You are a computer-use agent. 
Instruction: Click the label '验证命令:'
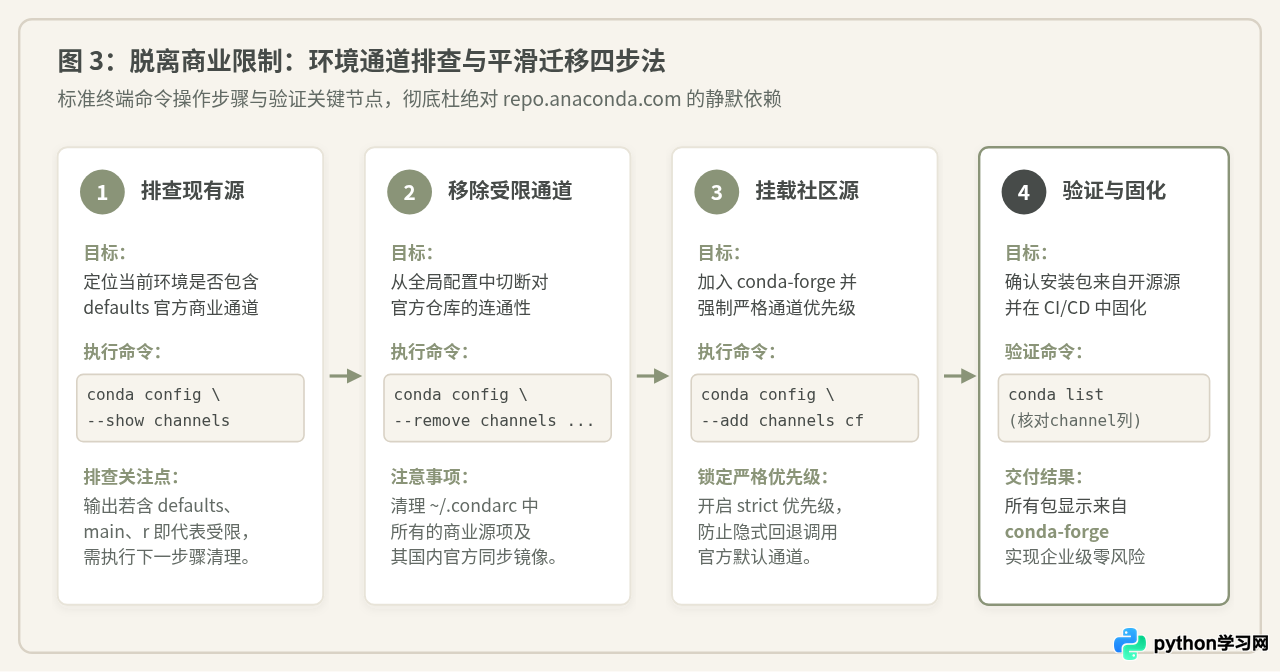(1043, 352)
